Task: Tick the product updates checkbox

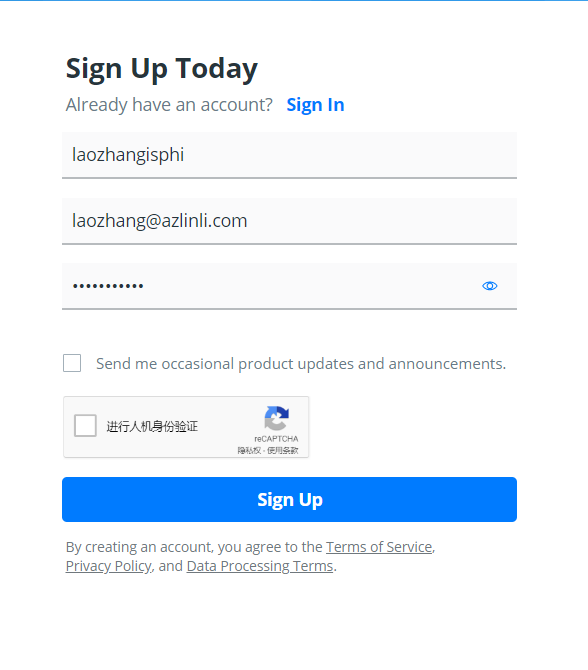Action: click(72, 363)
